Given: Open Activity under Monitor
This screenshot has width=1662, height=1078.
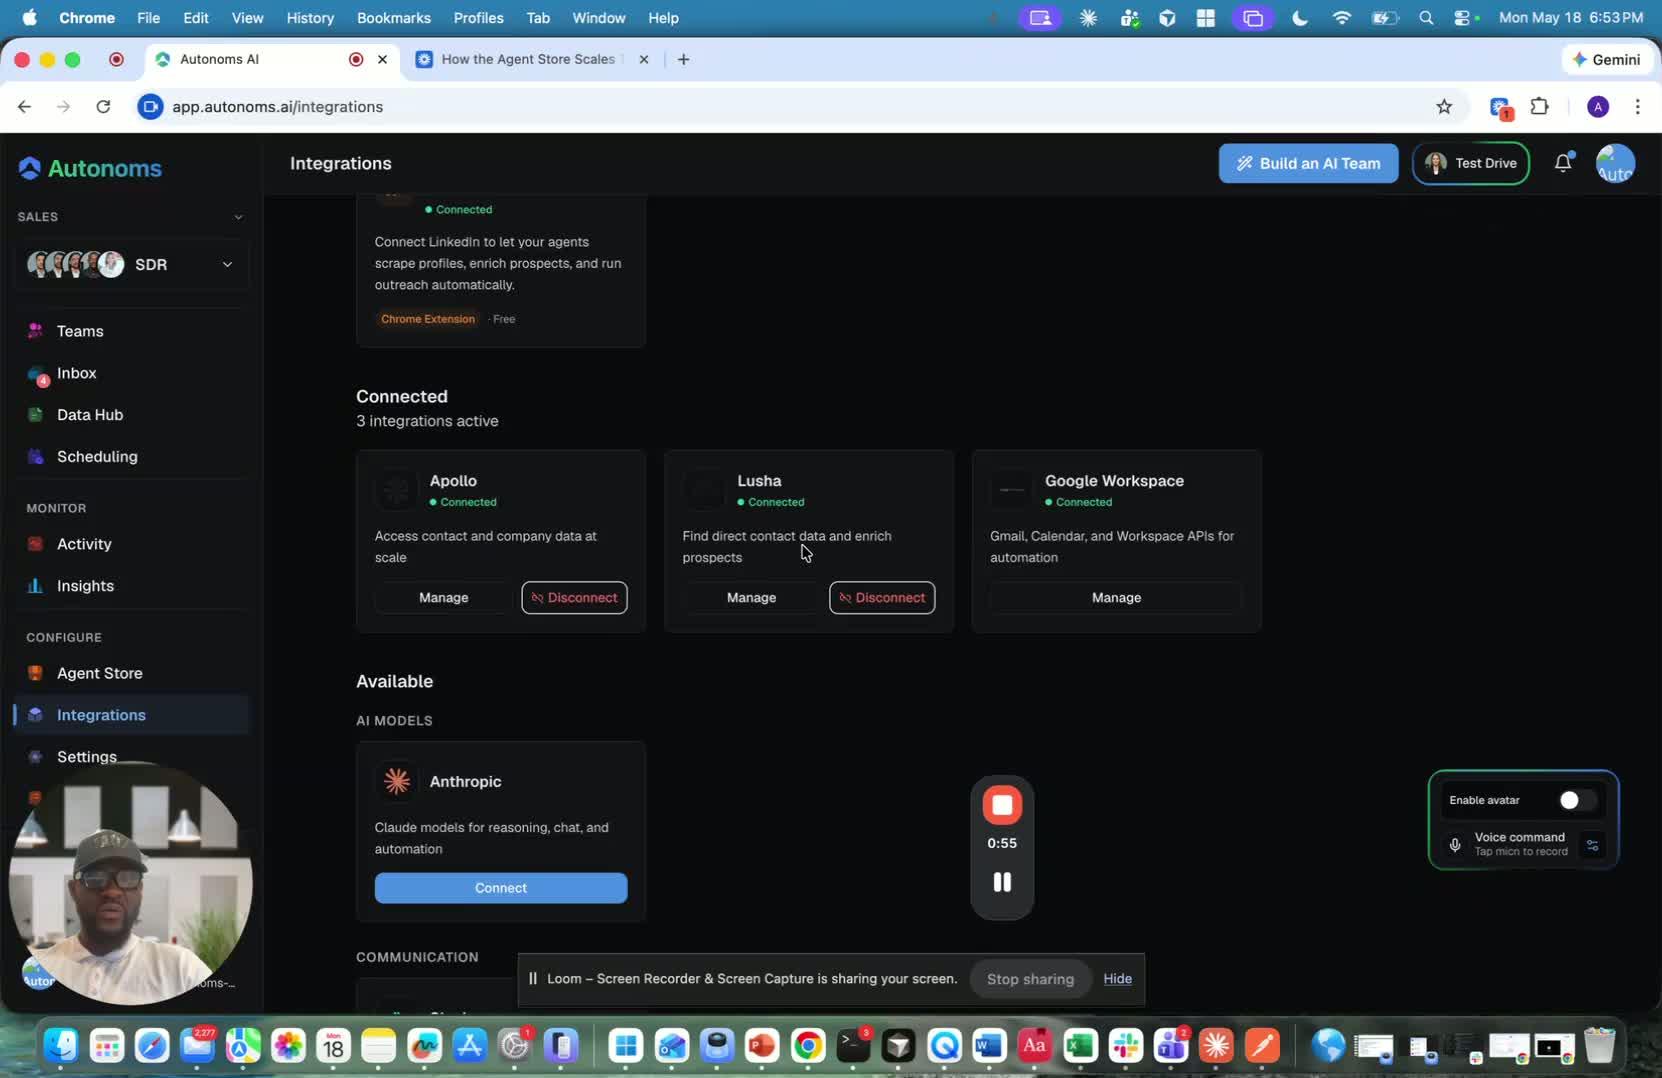Looking at the screenshot, I should click(x=84, y=544).
